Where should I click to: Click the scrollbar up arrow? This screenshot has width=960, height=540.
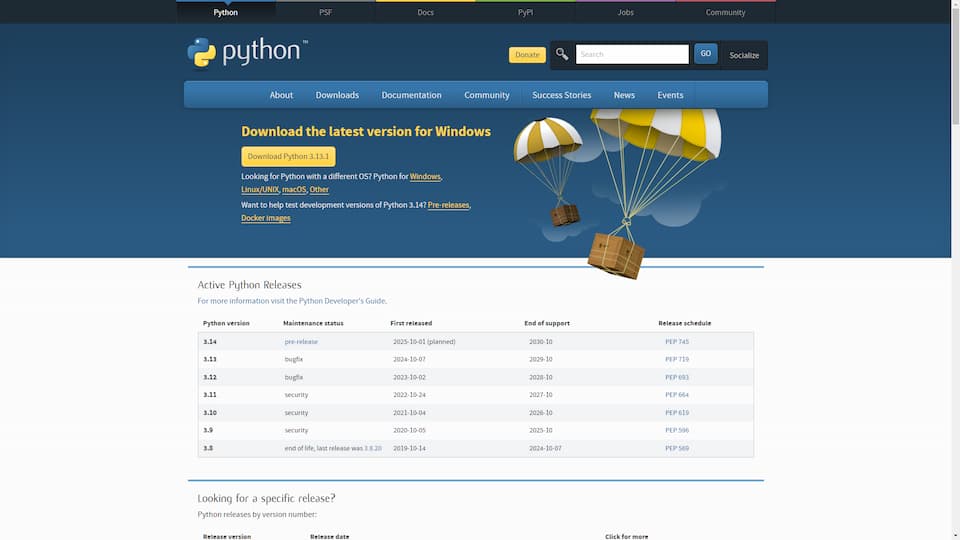pos(956,4)
